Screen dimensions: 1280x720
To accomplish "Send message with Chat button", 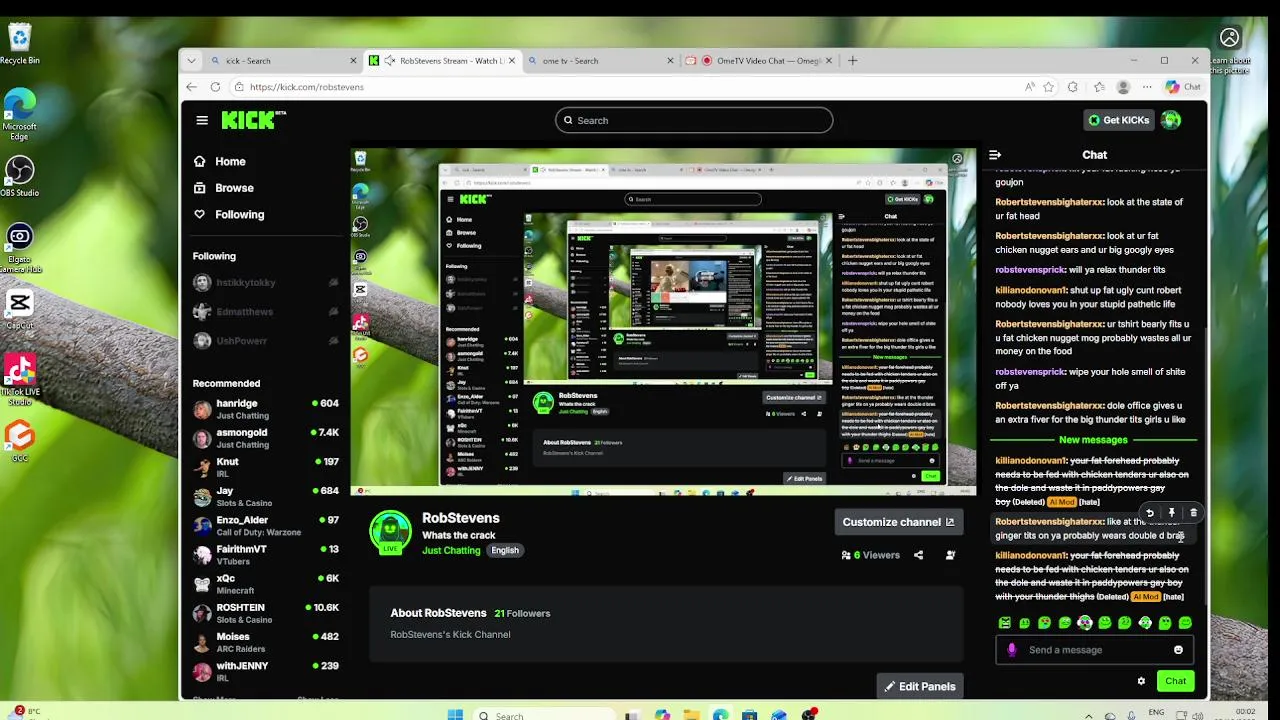I will click(x=1175, y=681).
